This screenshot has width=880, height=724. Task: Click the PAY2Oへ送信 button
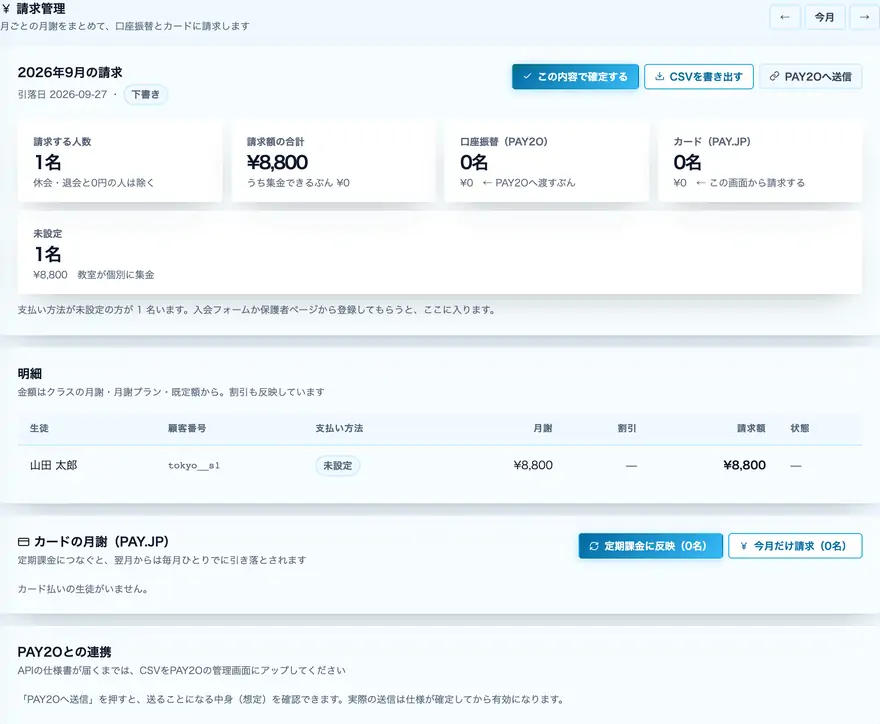click(x=810, y=76)
